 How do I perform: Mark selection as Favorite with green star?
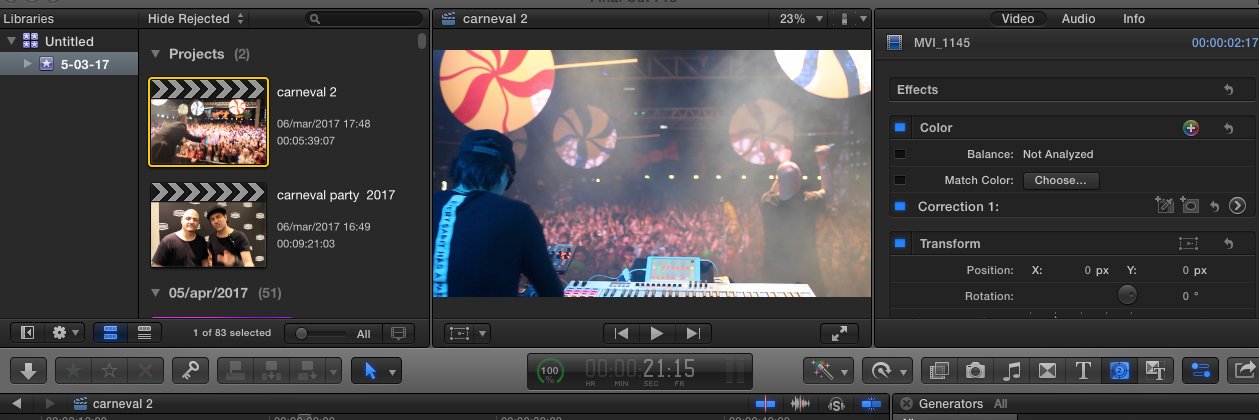click(x=73, y=371)
